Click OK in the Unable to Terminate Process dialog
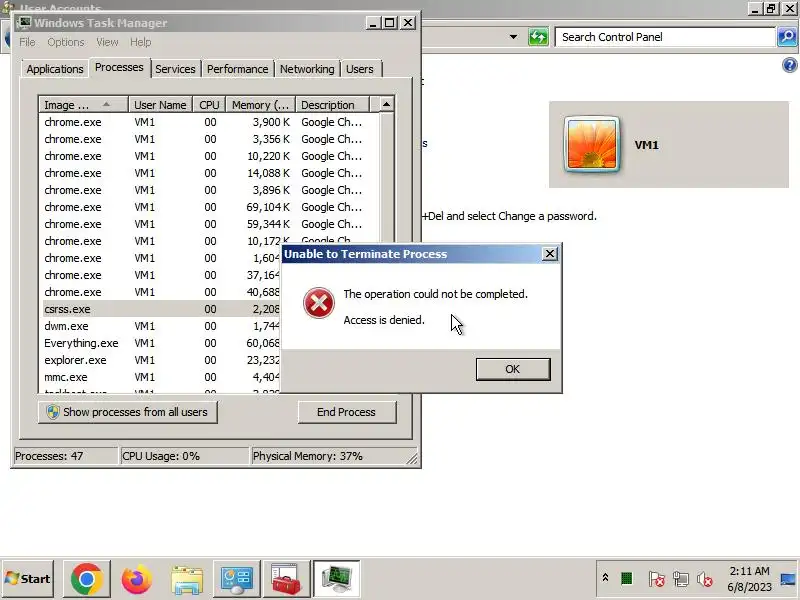This screenshot has height=600, width=800. [x=513, y=369]
